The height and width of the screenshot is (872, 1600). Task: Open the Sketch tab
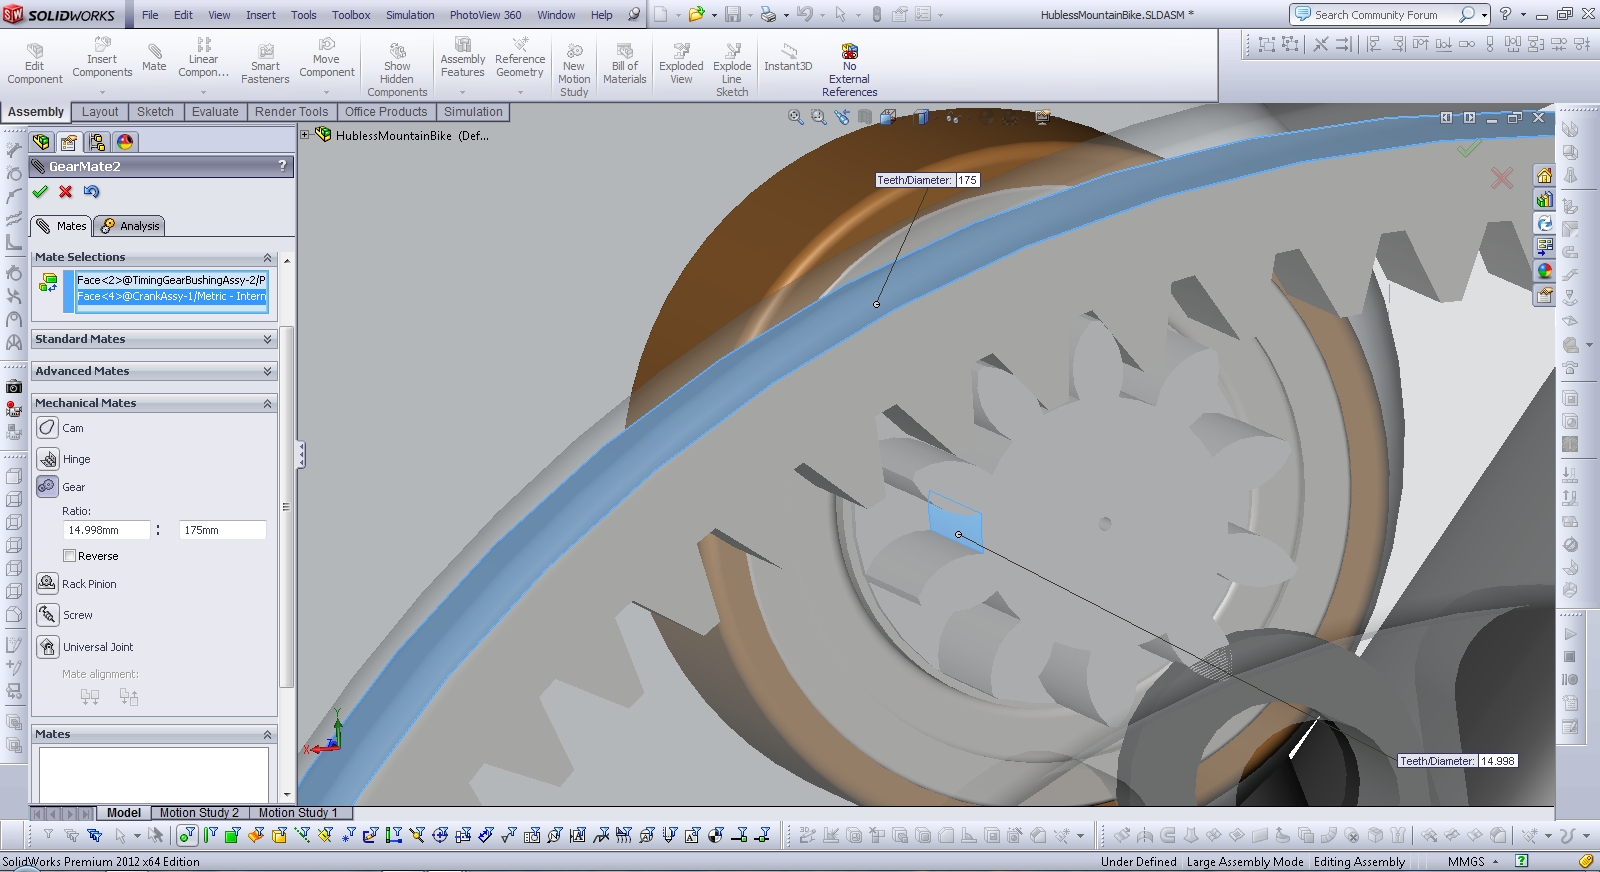click(155, 112)
